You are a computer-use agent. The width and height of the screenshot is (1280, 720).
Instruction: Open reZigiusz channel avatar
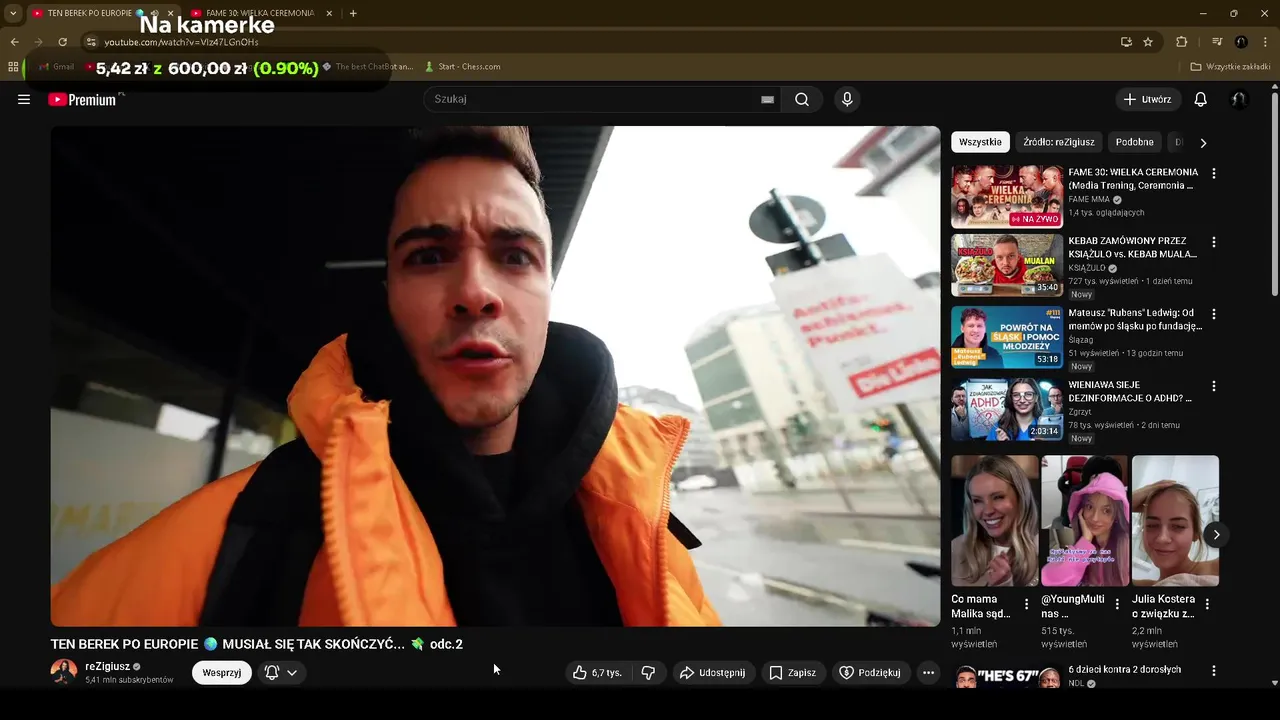pos(64,672)
